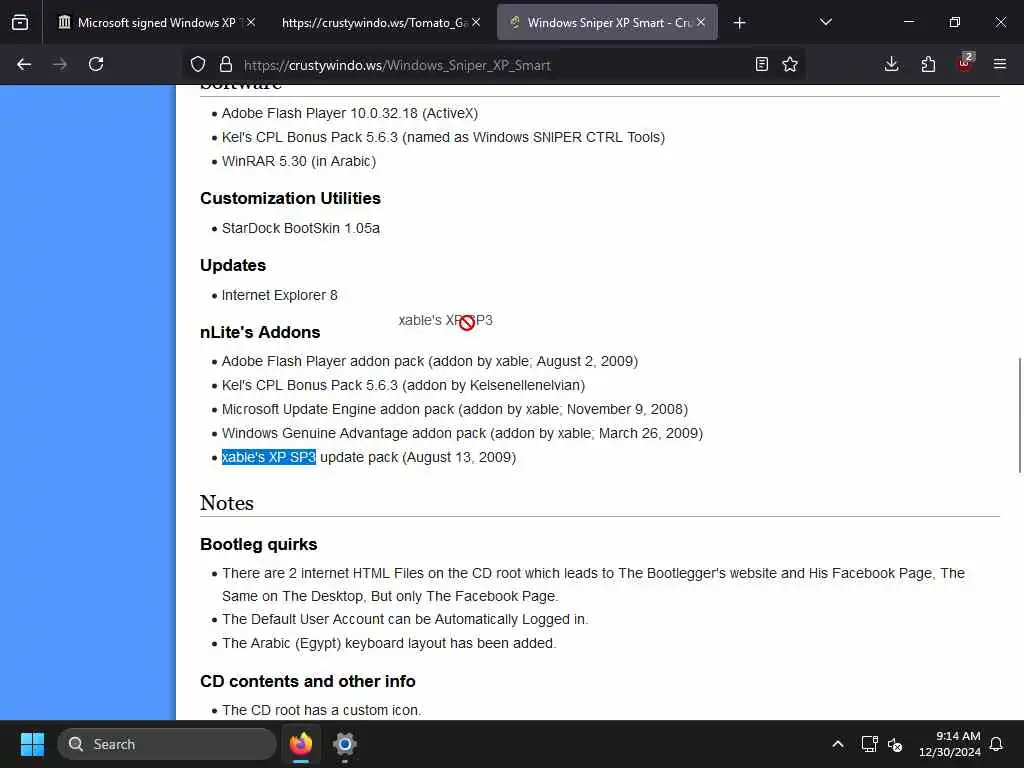Click the "Notes" section heading
Viewport: 1024px width, 768px height.
coord(227,503)
